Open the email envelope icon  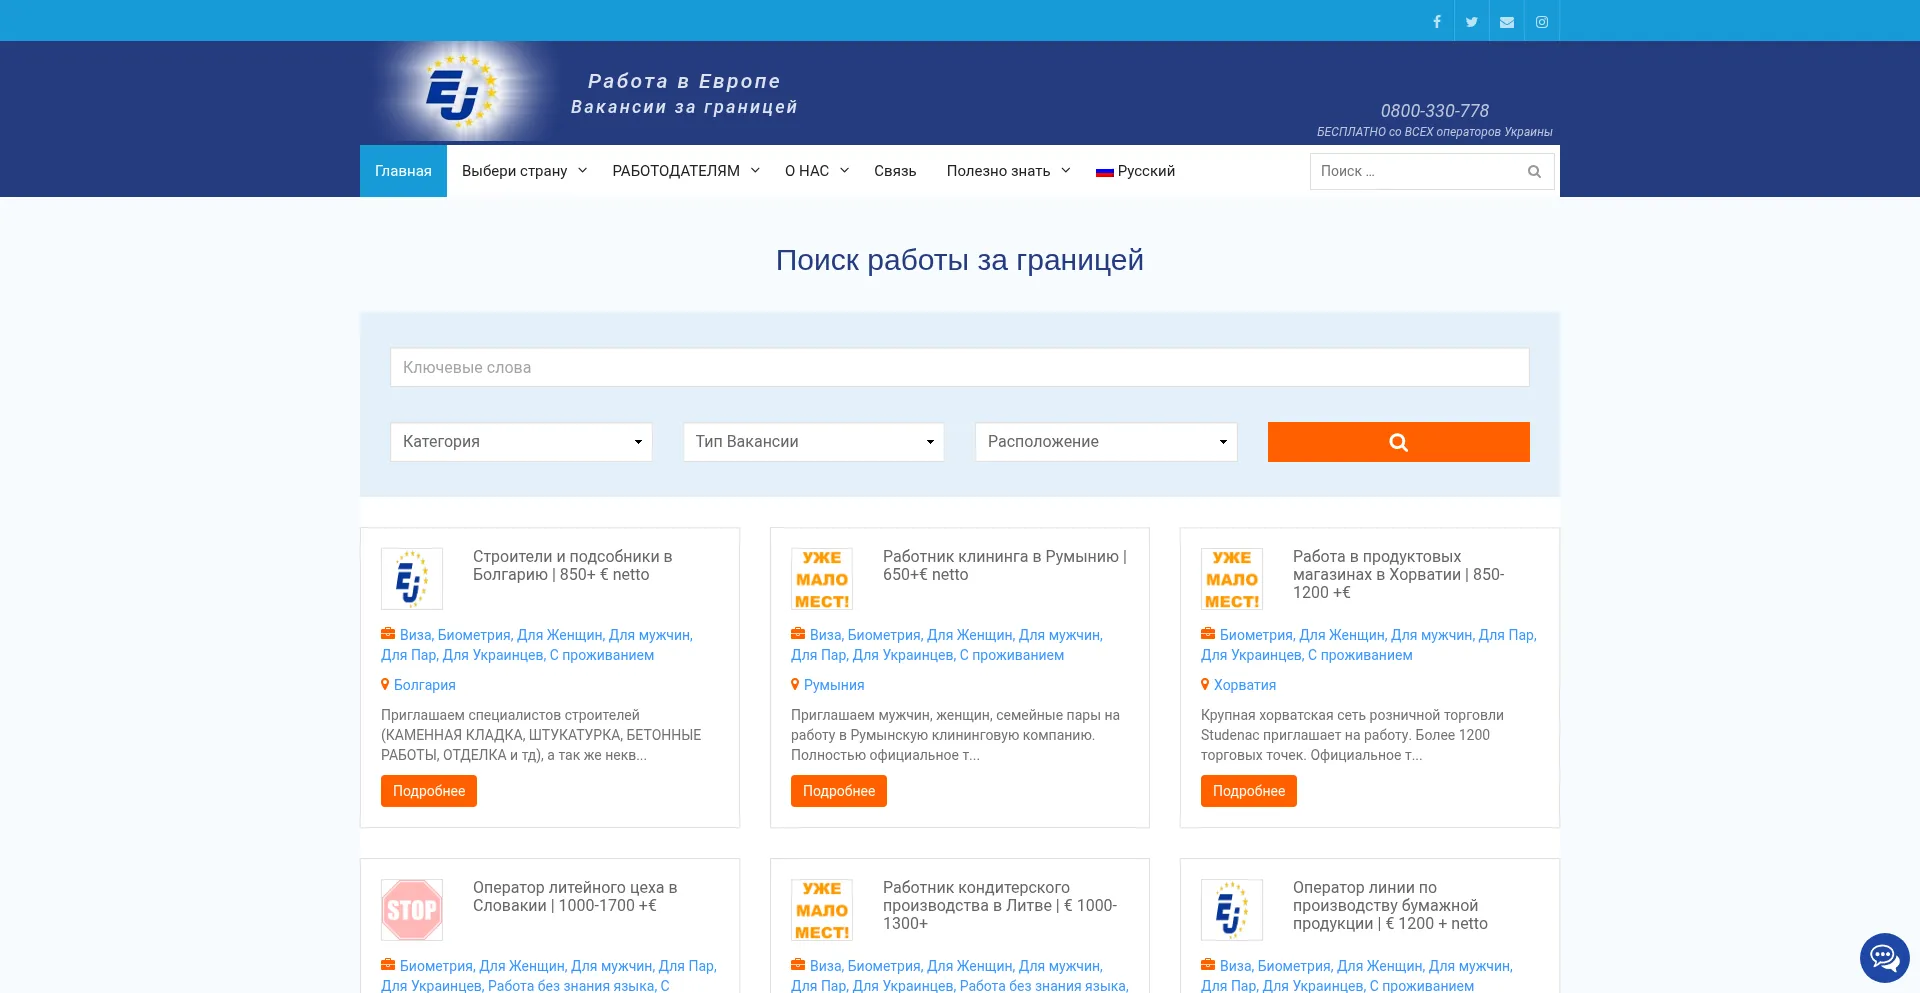1506,22
